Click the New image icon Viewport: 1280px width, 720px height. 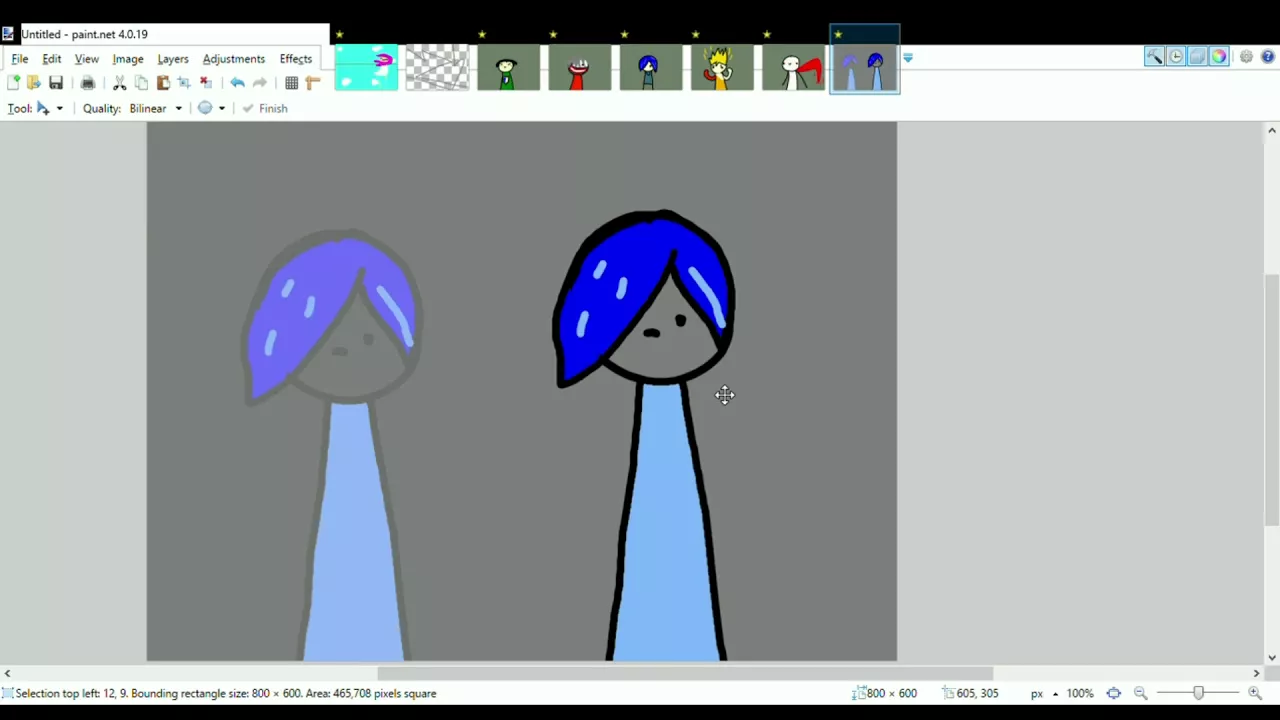[x=13, y=83]
